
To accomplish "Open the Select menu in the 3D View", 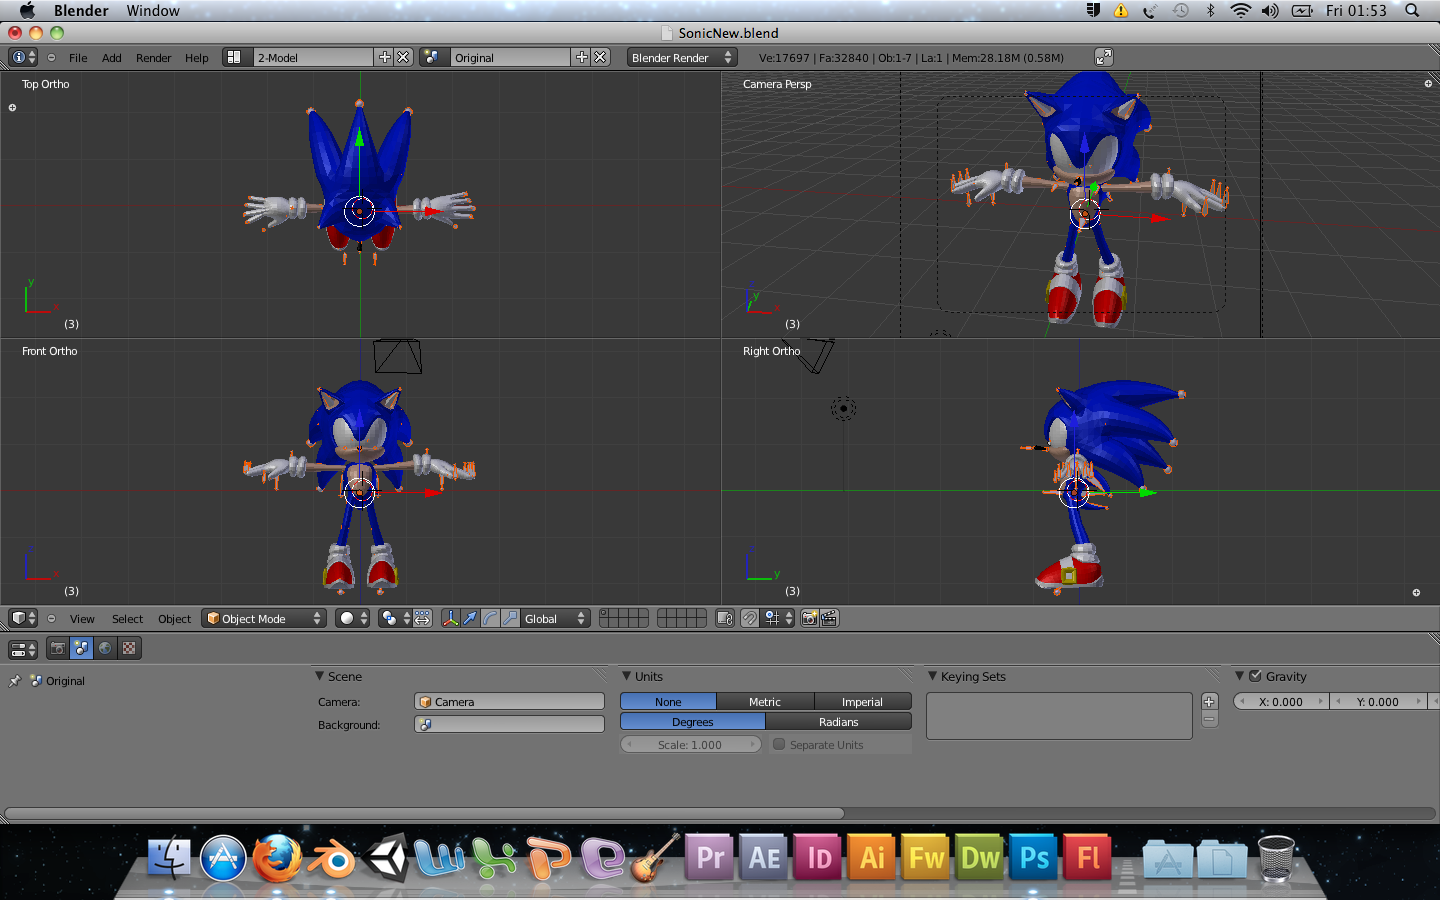I will point(127,618).
